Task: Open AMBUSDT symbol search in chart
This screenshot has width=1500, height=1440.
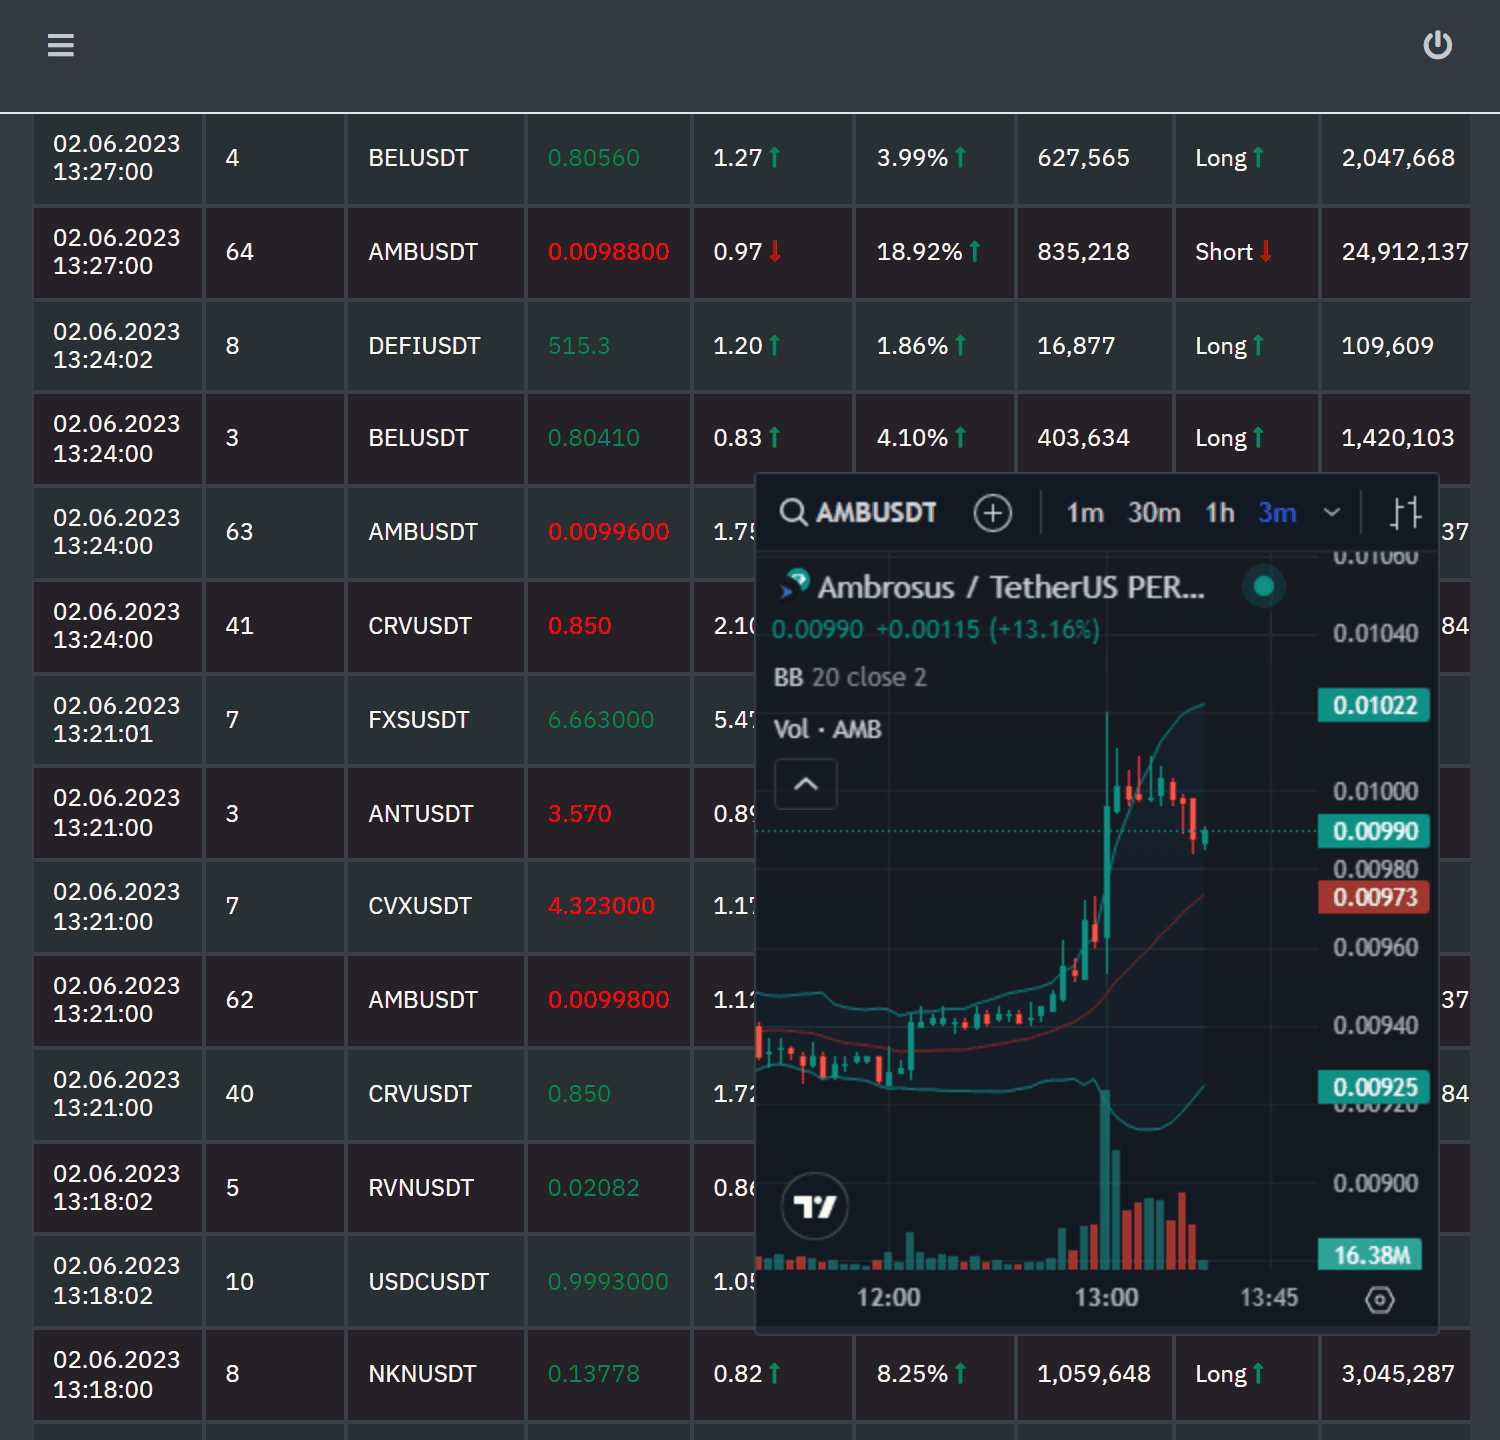Action: tap(858, 513)
